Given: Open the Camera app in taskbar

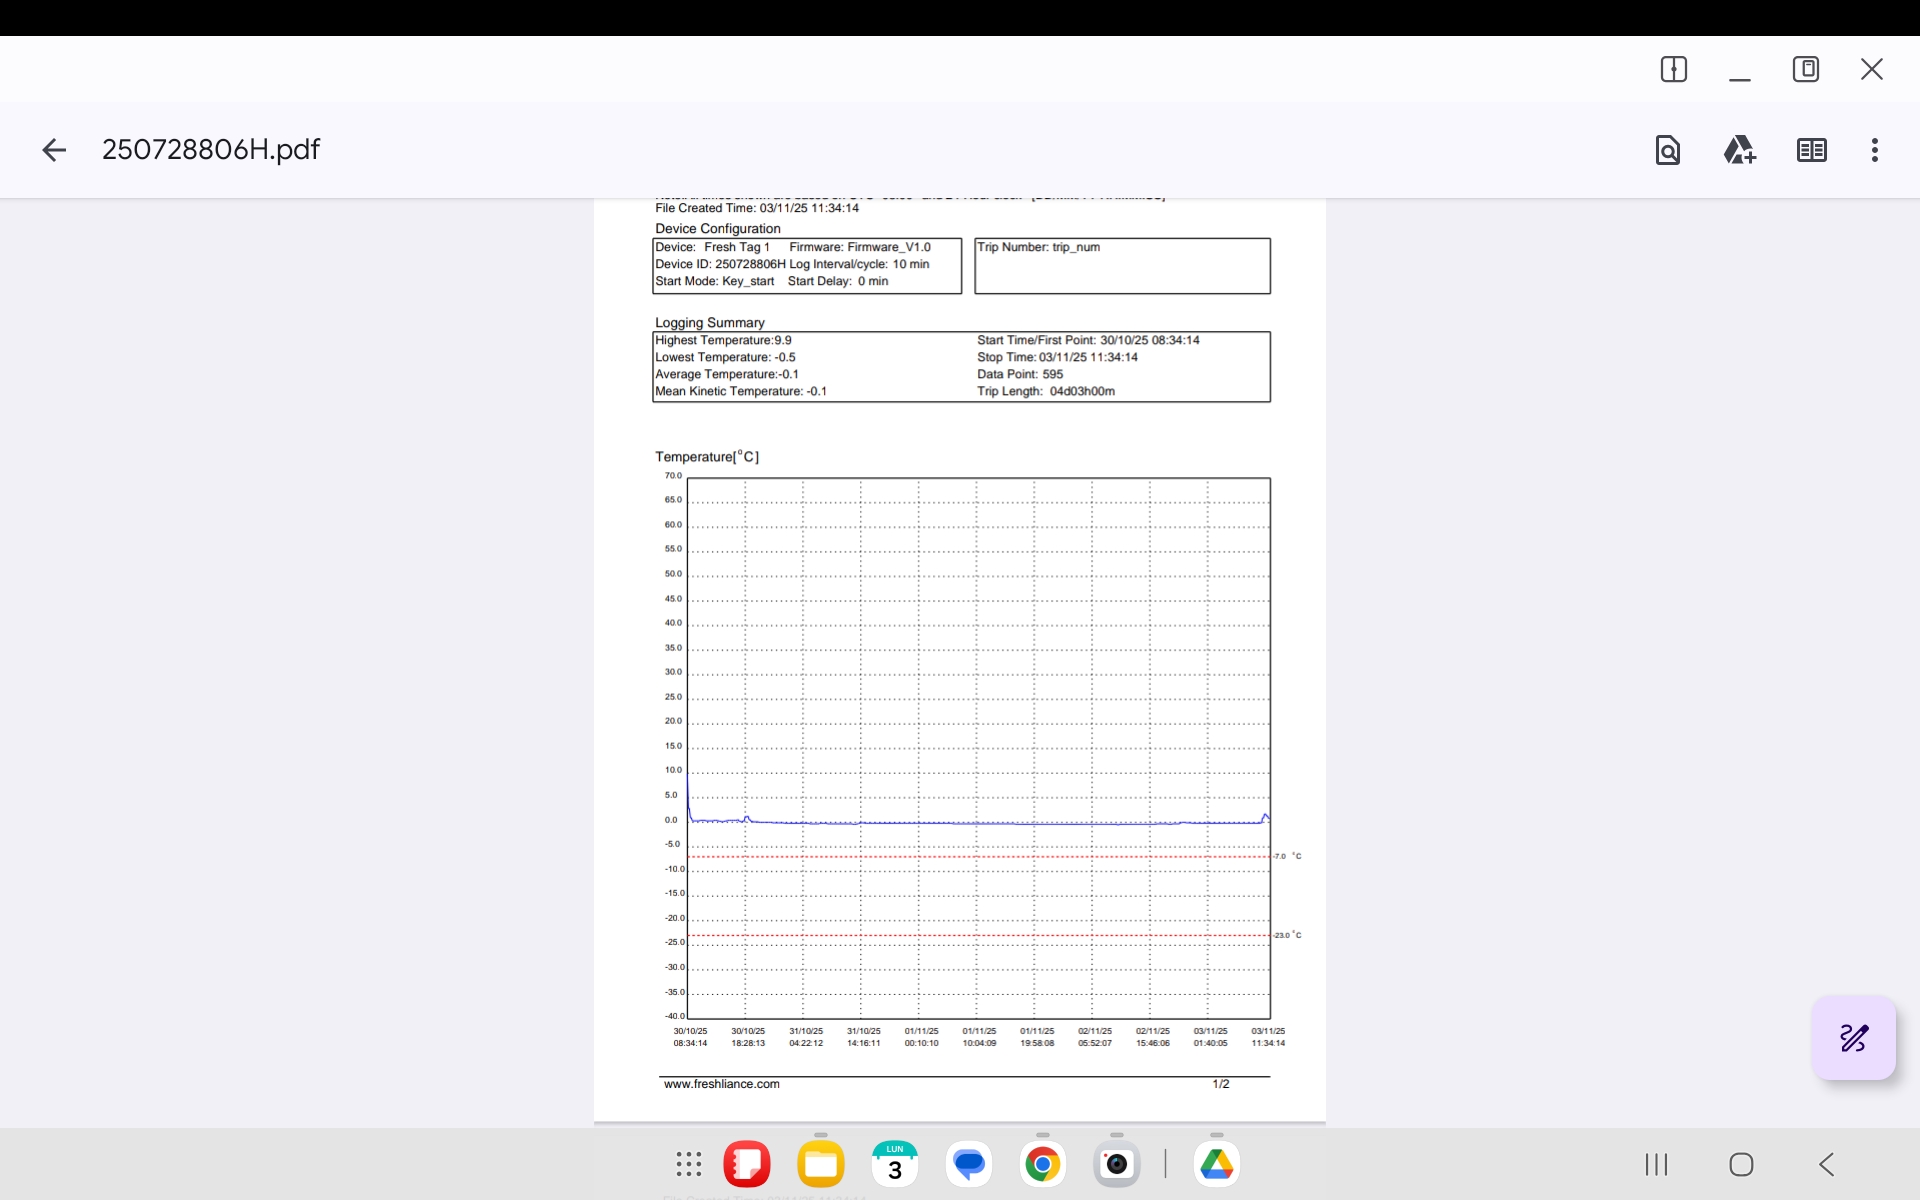Looking at the screenshot, I should coord(1116,1164).
